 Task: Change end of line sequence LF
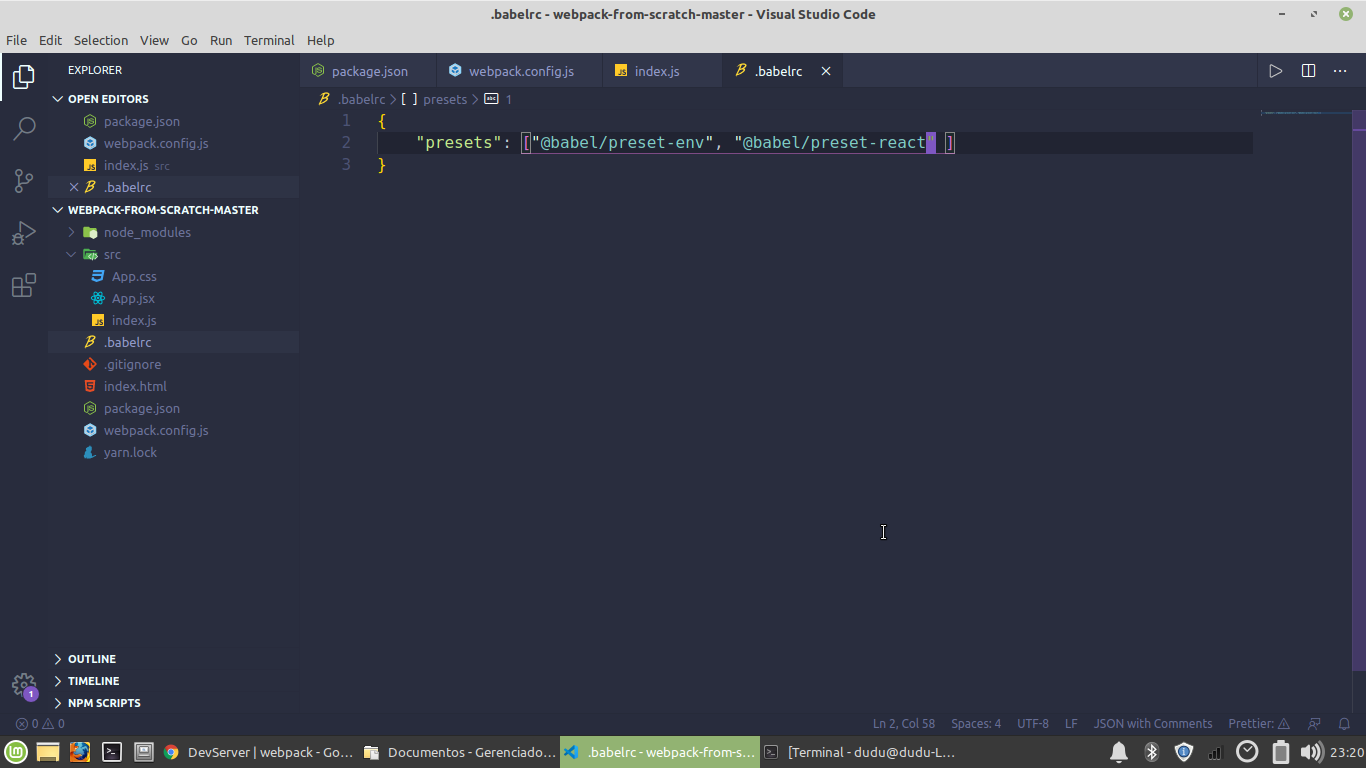tap(1071, 724)
